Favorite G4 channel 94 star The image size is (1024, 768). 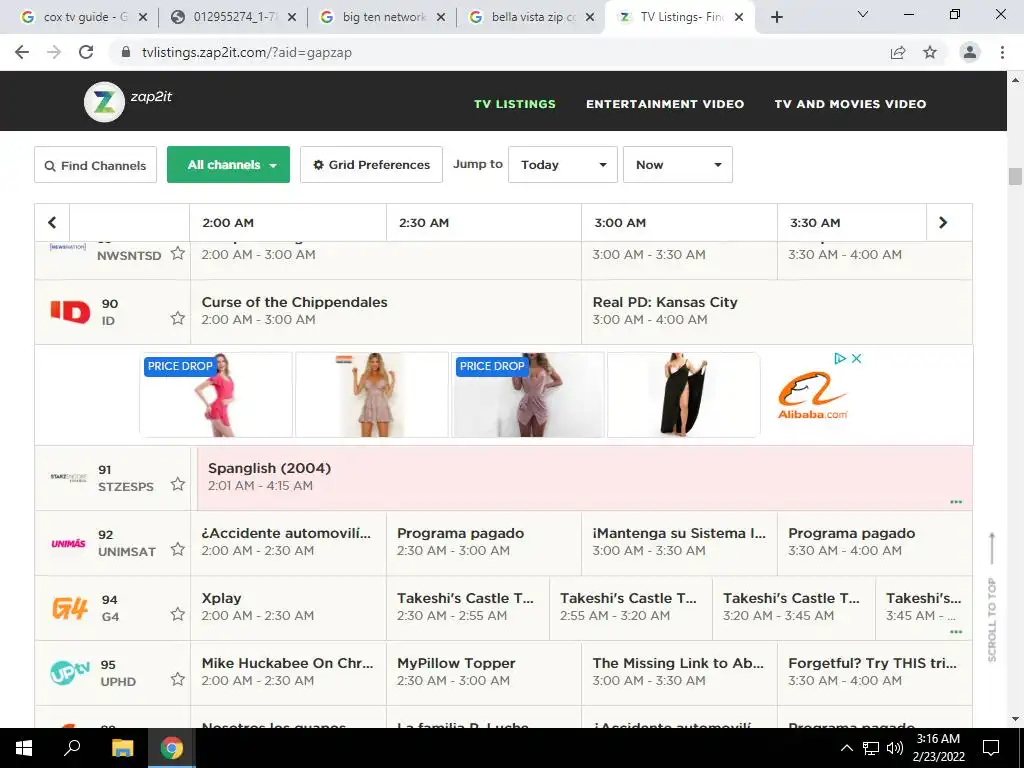click(178, 614)
